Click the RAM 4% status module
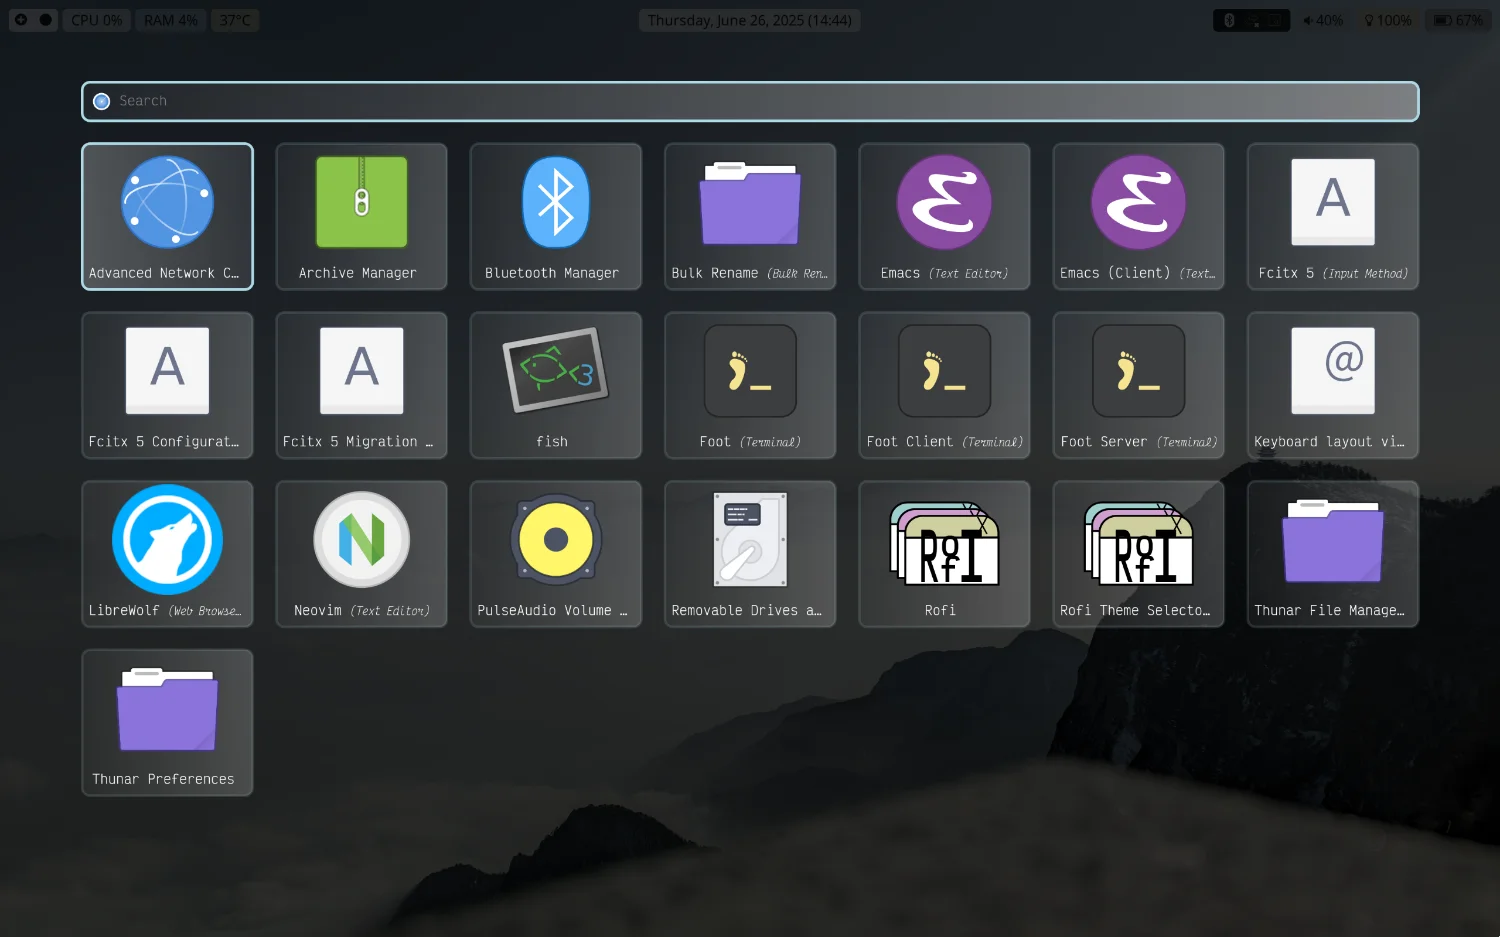 point(171,20)
